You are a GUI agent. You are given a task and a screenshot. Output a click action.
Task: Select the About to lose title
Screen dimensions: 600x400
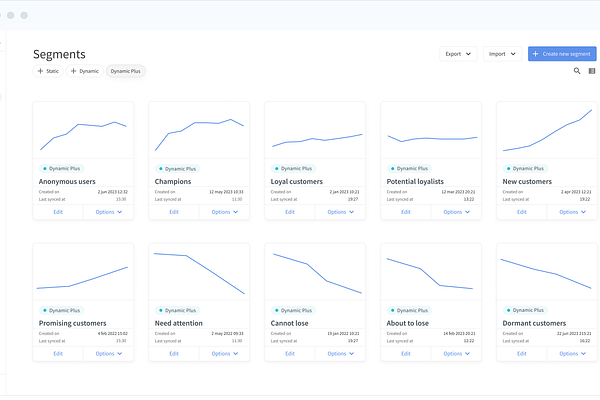pos(408,323)
